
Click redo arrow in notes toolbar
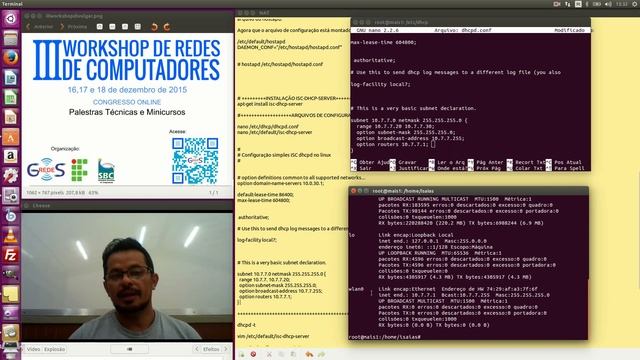322,354
